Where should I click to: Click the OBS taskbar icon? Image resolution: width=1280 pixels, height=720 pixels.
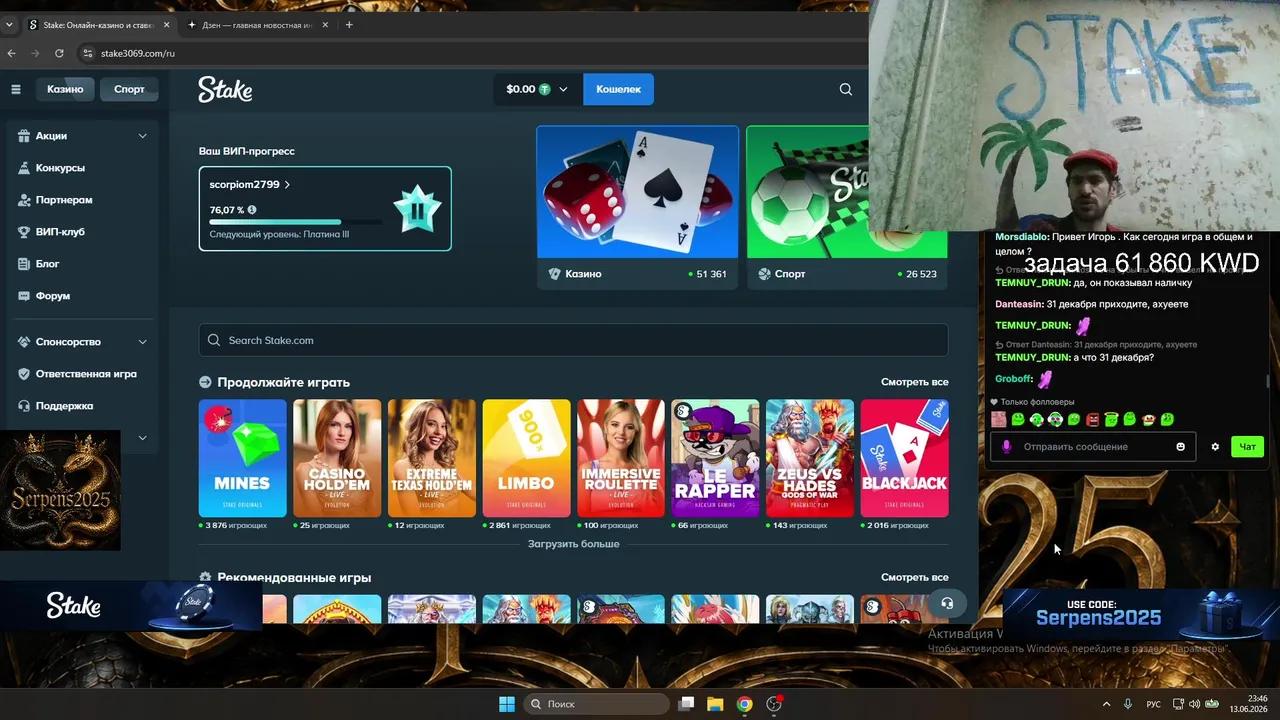pos(774,704)
